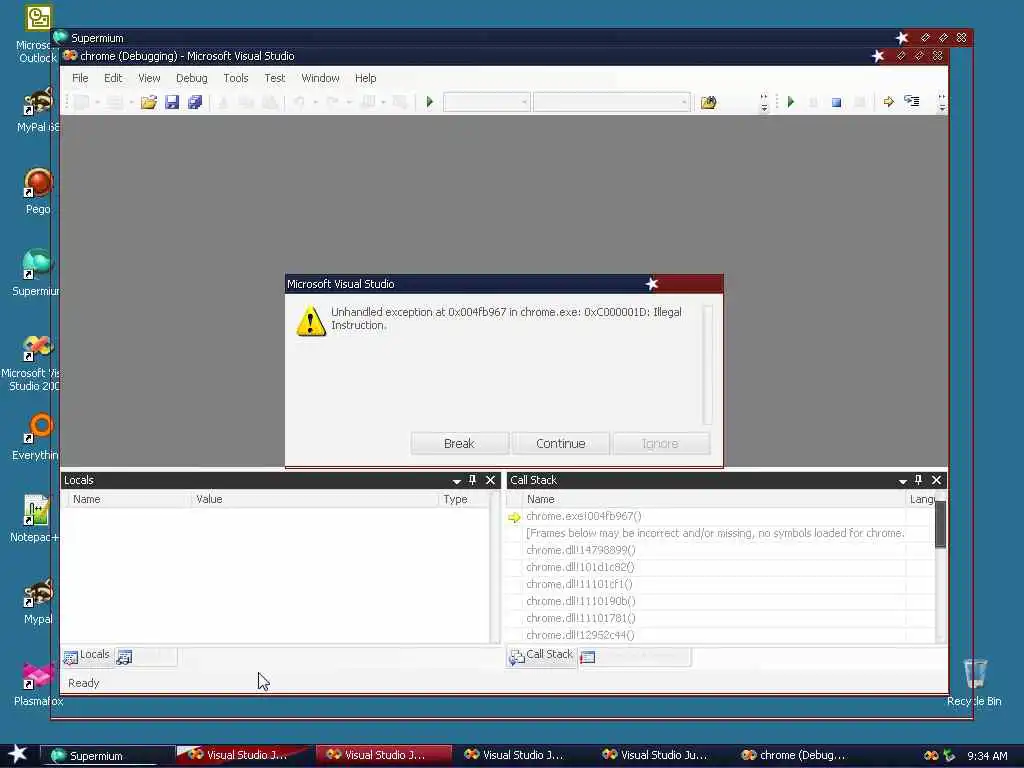Click the Break All pause icon
This screenshot has width=1024, height=768.
814,103
